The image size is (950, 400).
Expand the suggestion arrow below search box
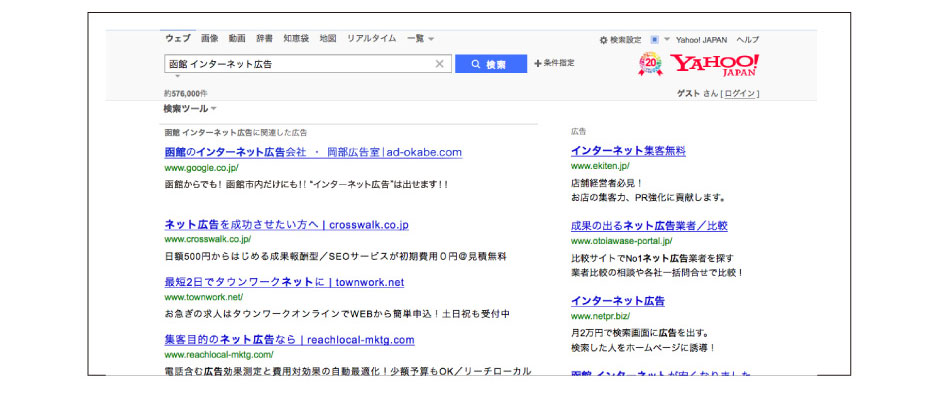point(178,76)
